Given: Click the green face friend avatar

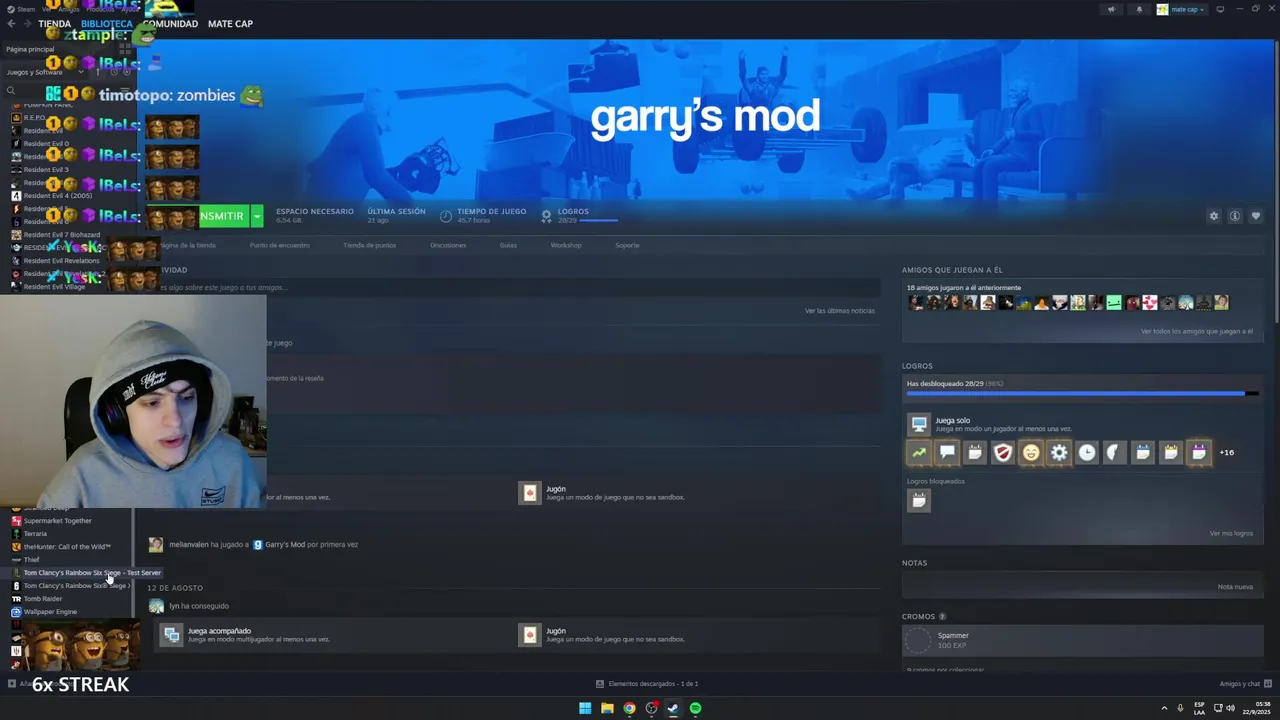Looking at the screenshot, I should pos(1114,303).
